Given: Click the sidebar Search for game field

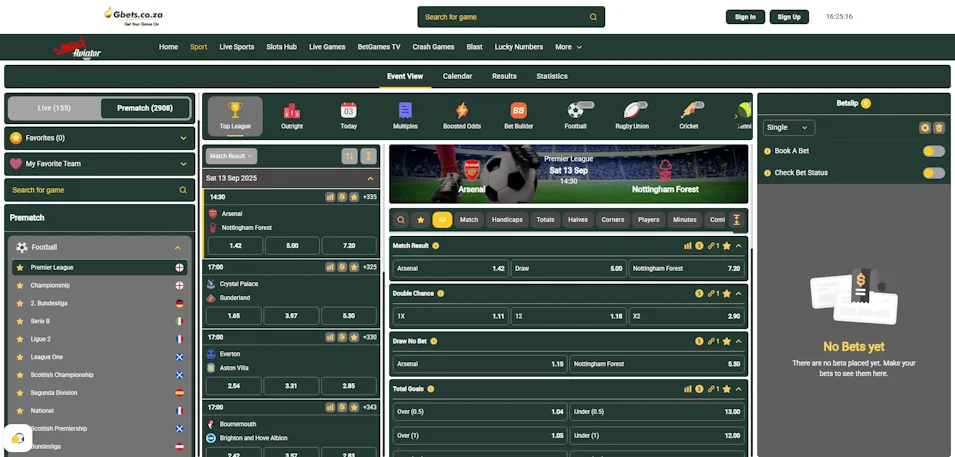Looking at the screenshot, I should (x=99, y=190).
